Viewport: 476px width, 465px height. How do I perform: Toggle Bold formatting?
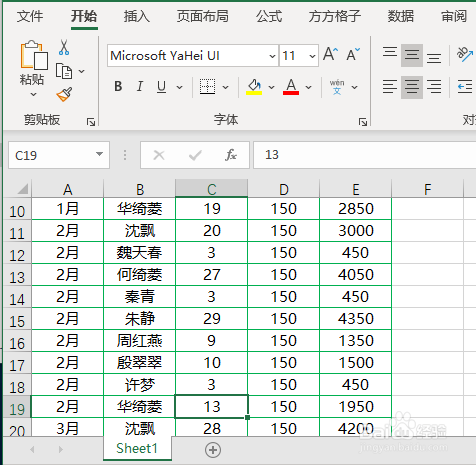[x=118, y=87]
